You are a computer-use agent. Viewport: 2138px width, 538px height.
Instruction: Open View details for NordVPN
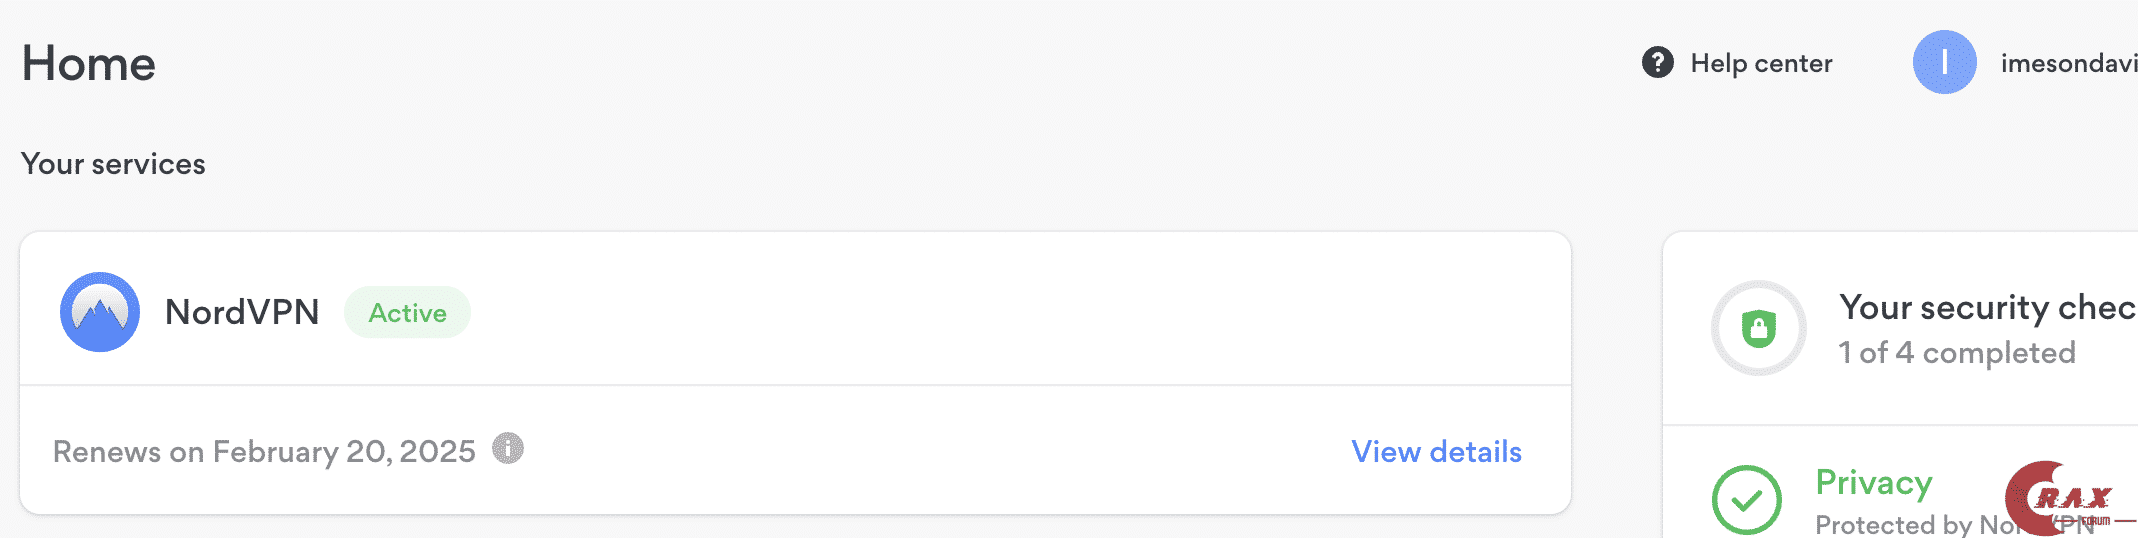[1436, 452]
